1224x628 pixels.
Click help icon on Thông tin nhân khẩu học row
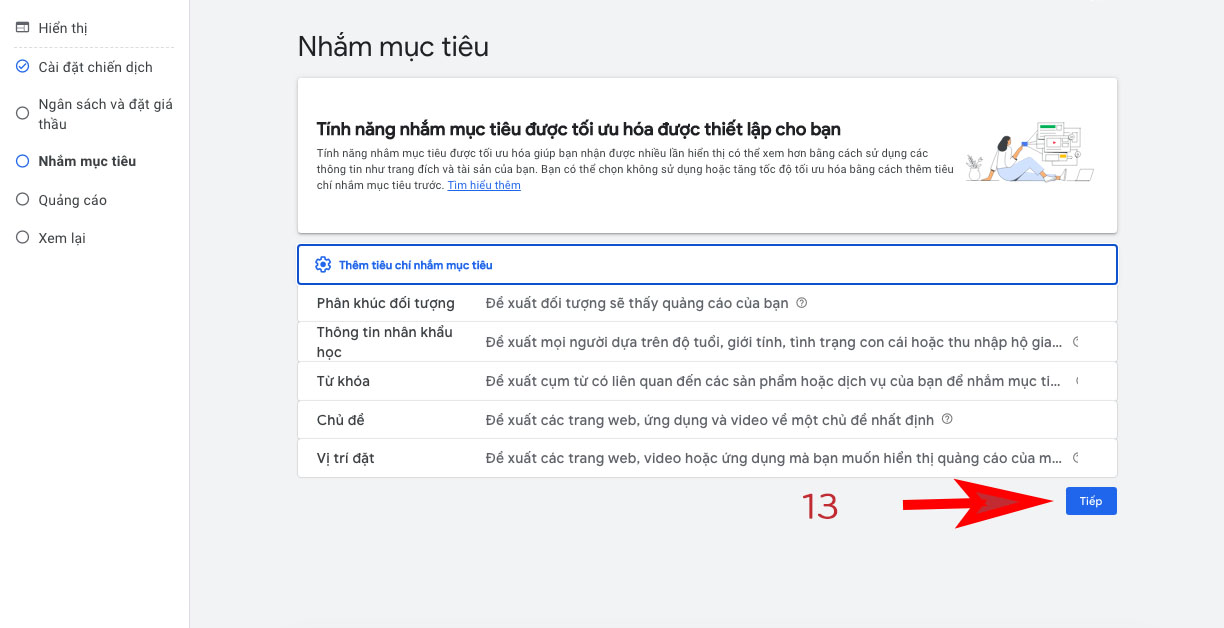pyautogui.click(x=1076, y=342)
